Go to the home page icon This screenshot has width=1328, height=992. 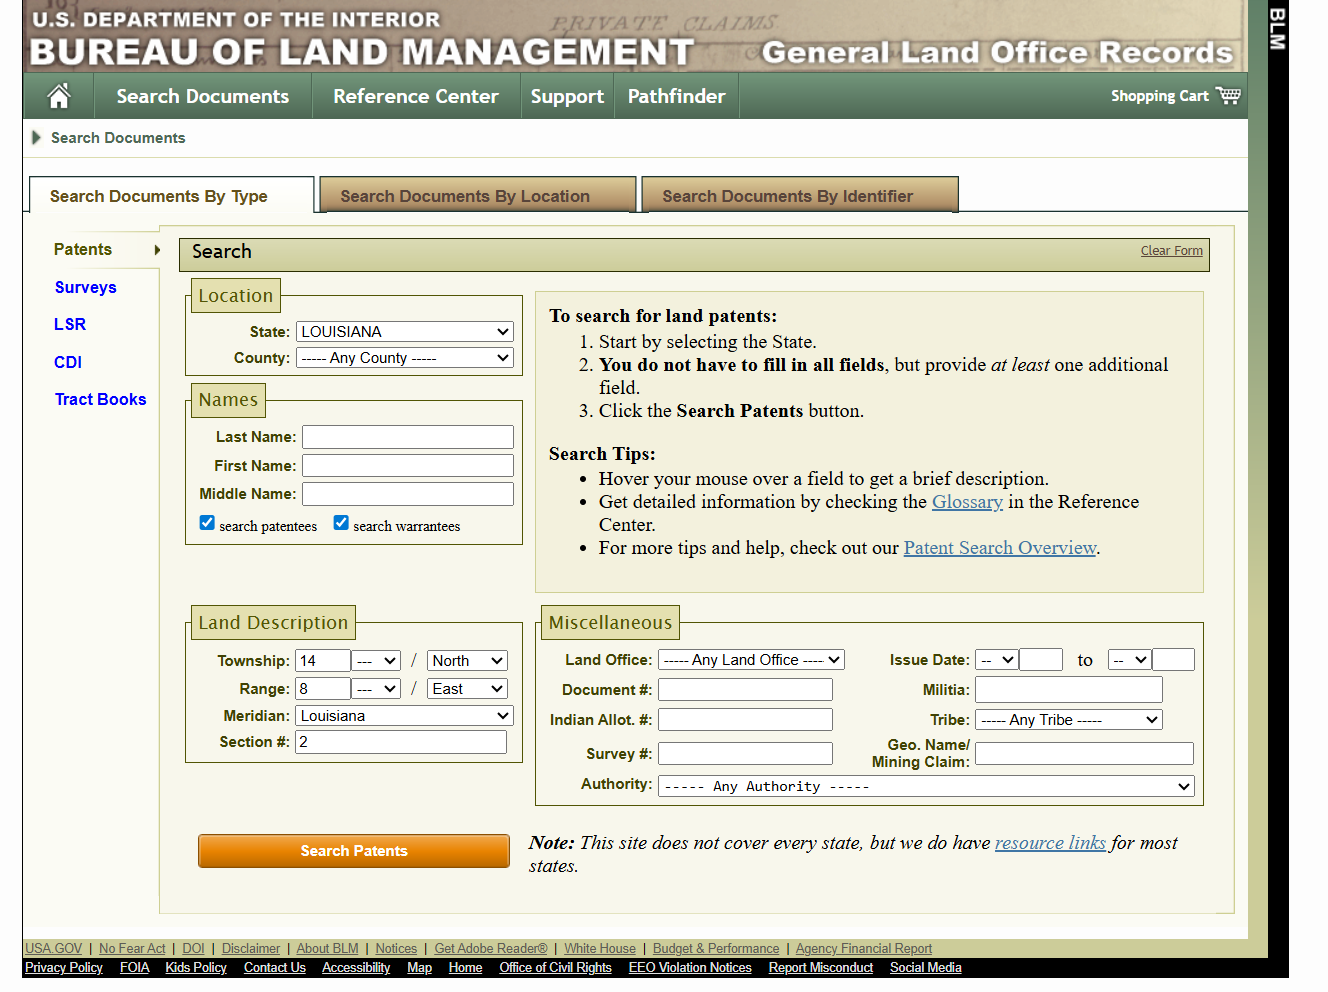(59, 96)
